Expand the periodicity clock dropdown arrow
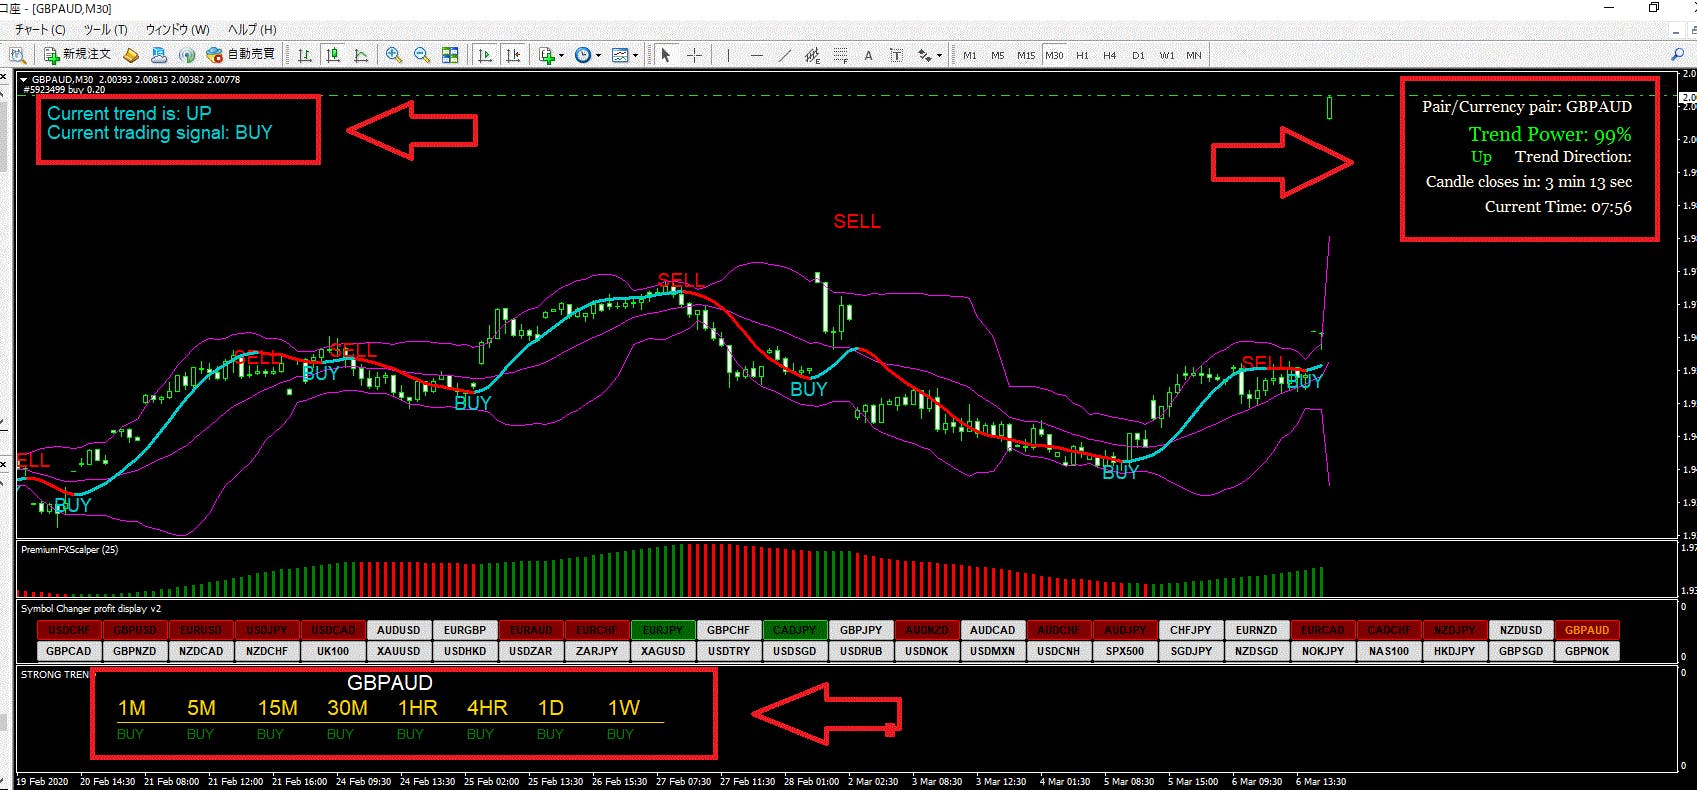Image resolution: width=1697 pixels, height=790 pixels. click(x=598, y=56)
